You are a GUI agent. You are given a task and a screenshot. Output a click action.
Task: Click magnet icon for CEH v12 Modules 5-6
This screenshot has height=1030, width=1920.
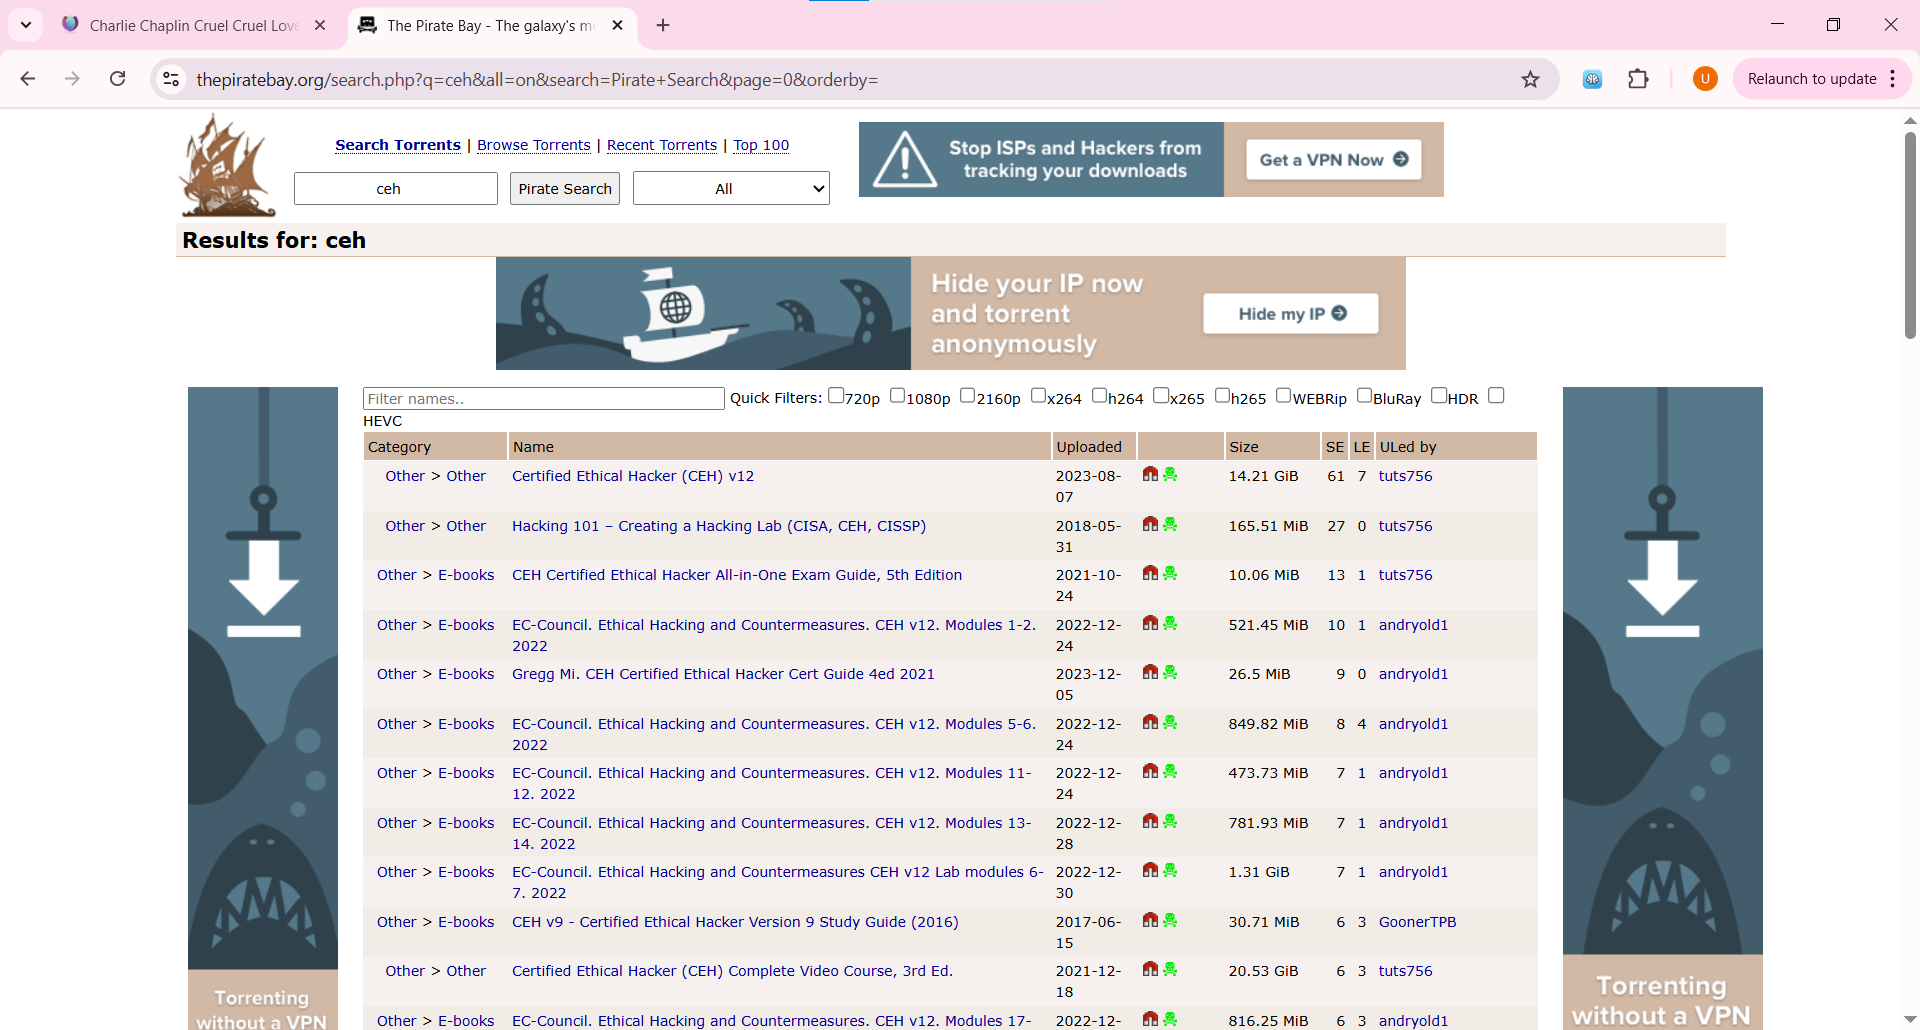coord(1150,722)
